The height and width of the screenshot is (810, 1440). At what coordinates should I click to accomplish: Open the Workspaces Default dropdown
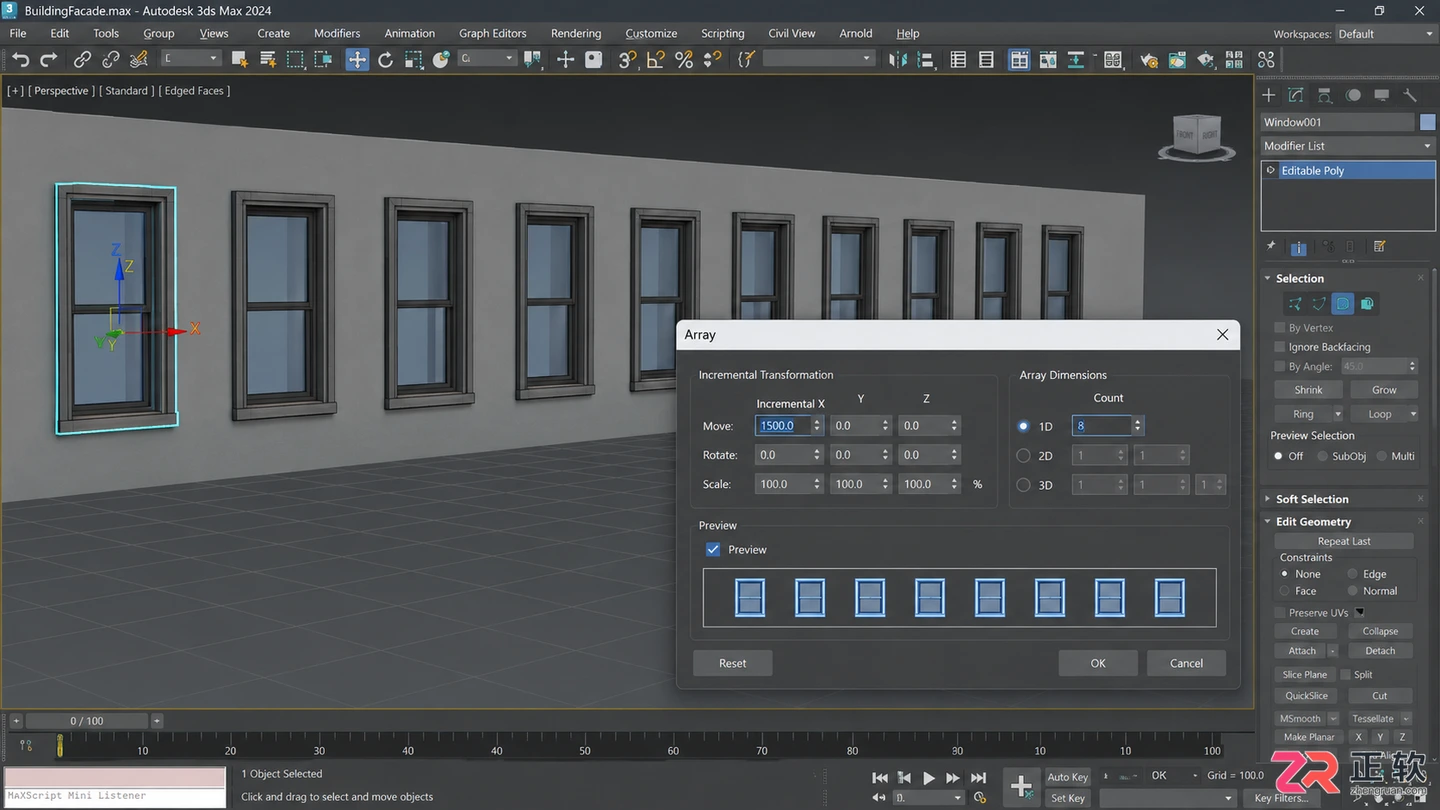point(1384,34)
